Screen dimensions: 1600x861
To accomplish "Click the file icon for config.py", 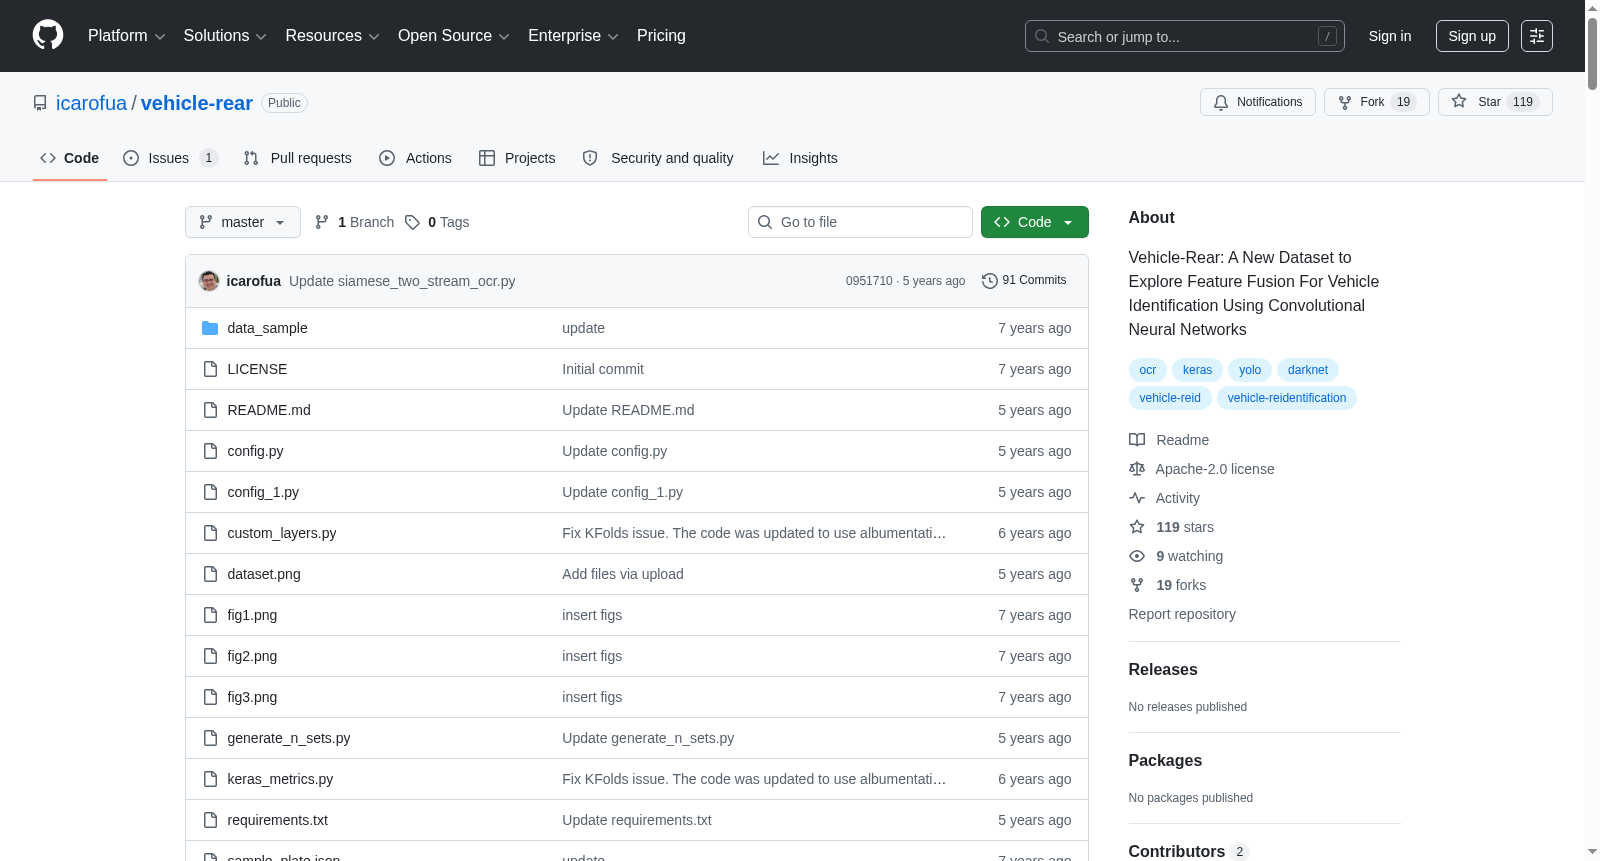I will 210,451.
